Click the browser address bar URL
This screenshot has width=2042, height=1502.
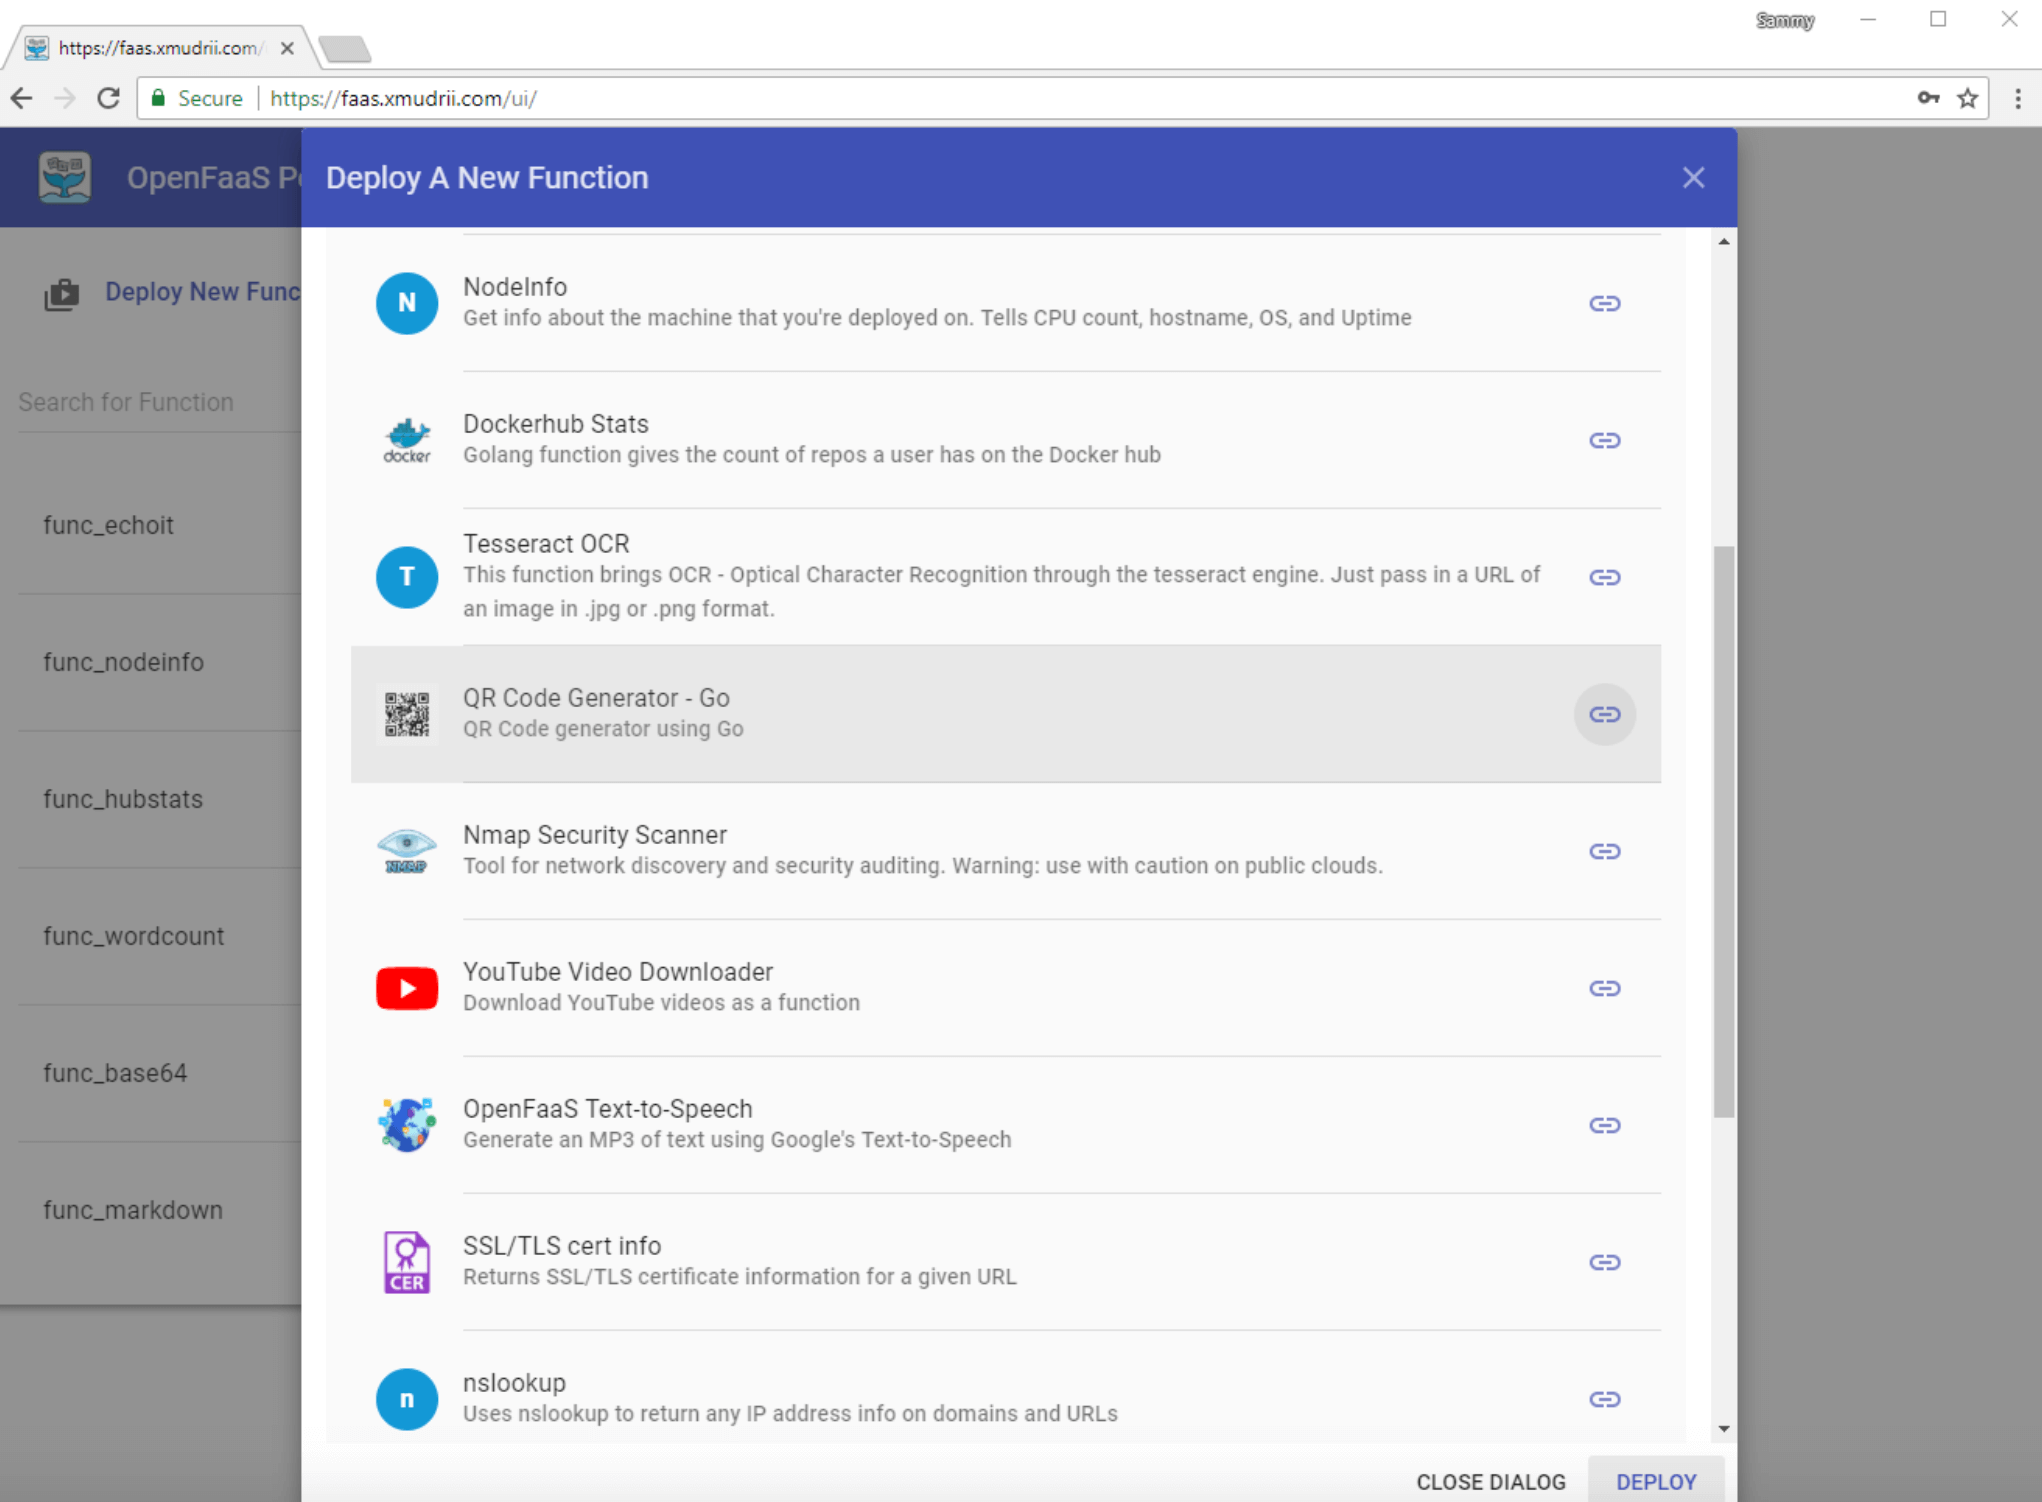(403, 98)
